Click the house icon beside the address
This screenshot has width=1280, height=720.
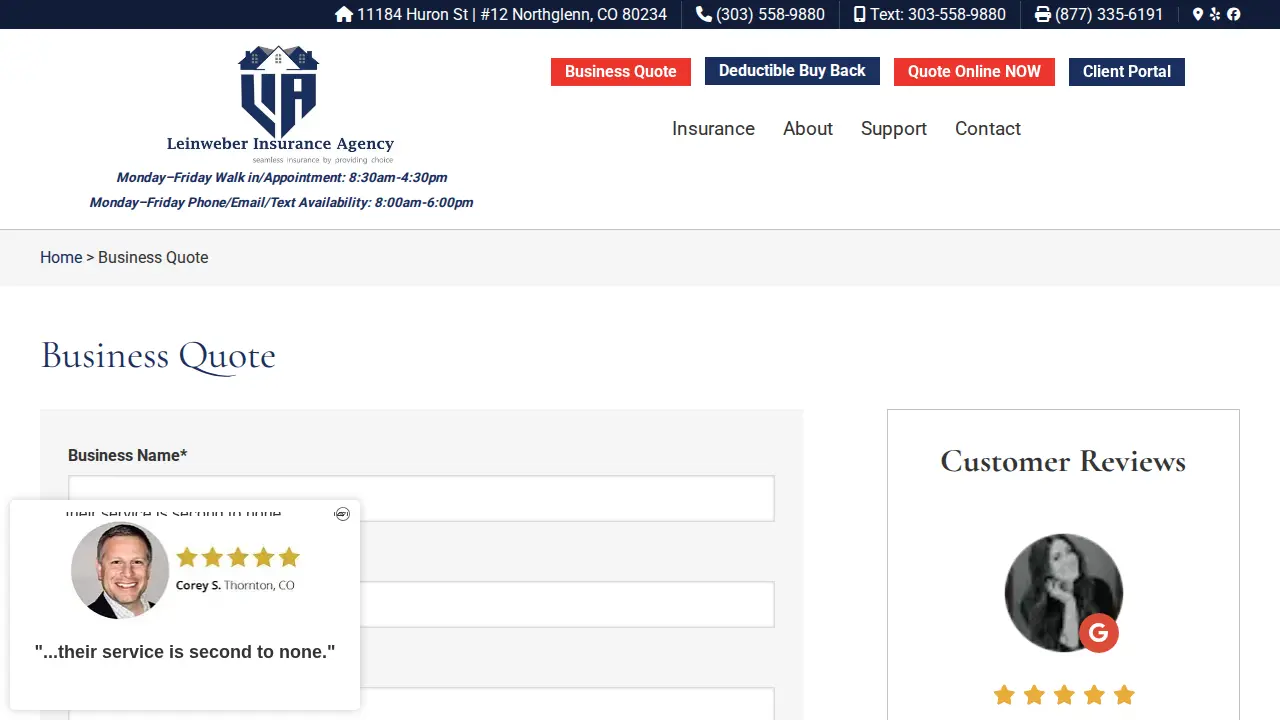pyautogui.click(x=344, y=14)
